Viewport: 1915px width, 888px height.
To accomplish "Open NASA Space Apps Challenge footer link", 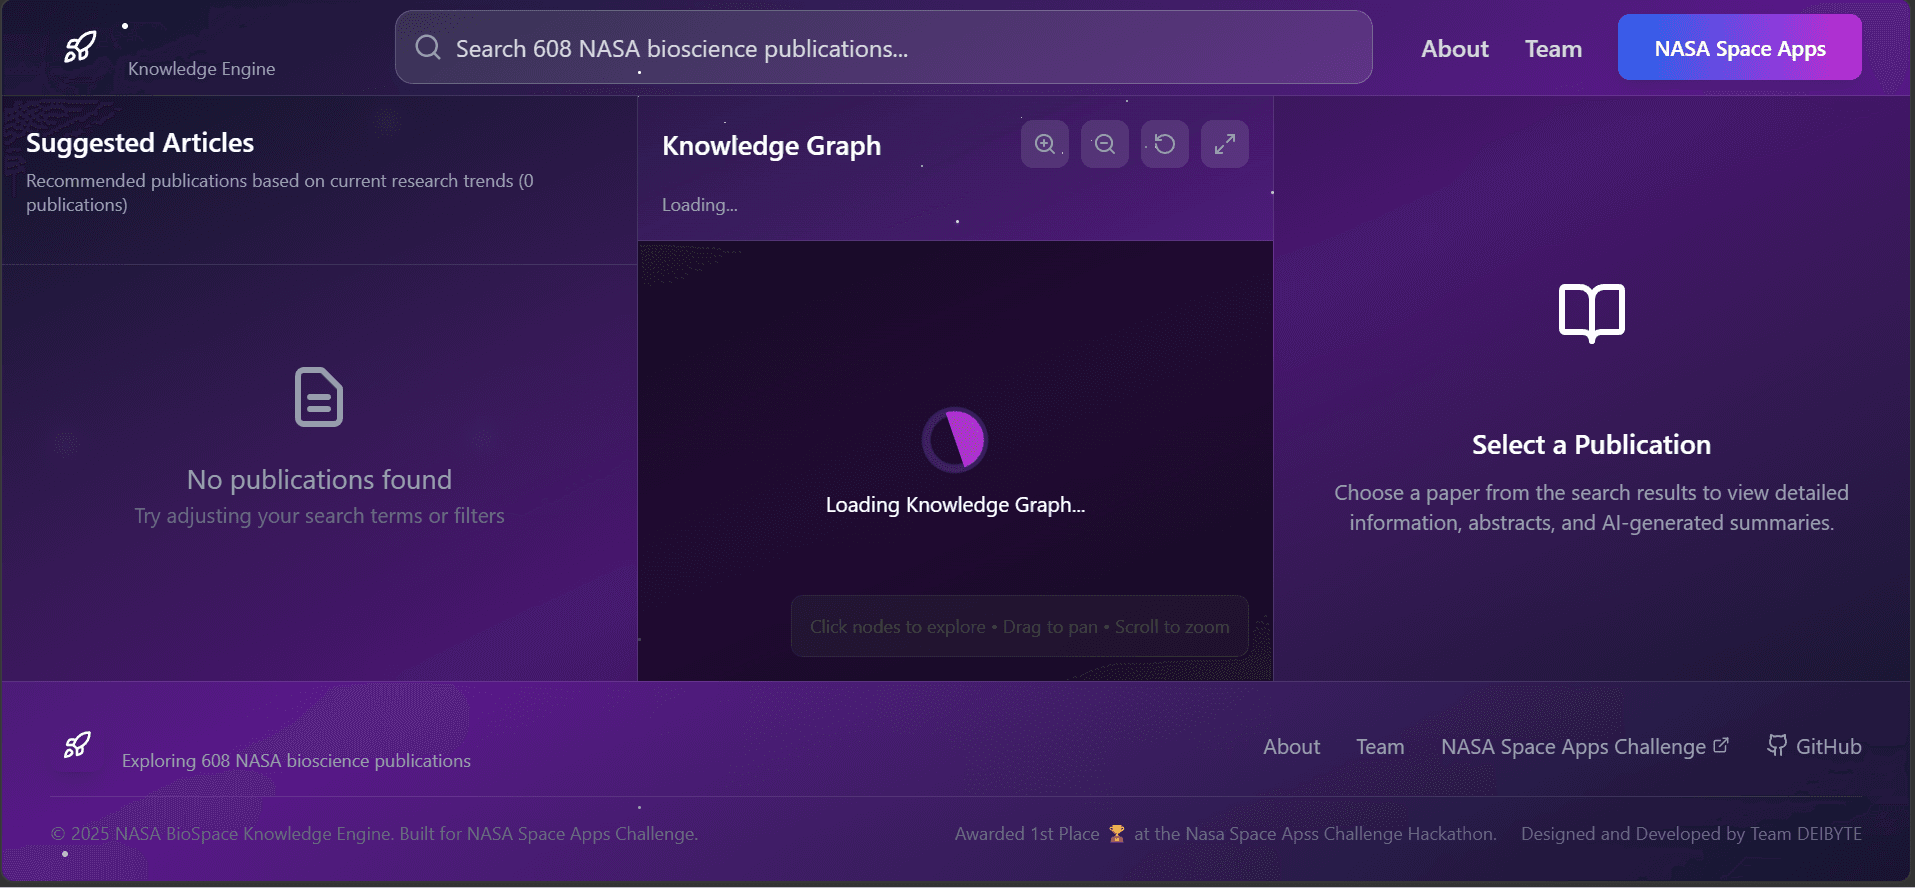I will pyautogui.click(x=1584, y=747).
